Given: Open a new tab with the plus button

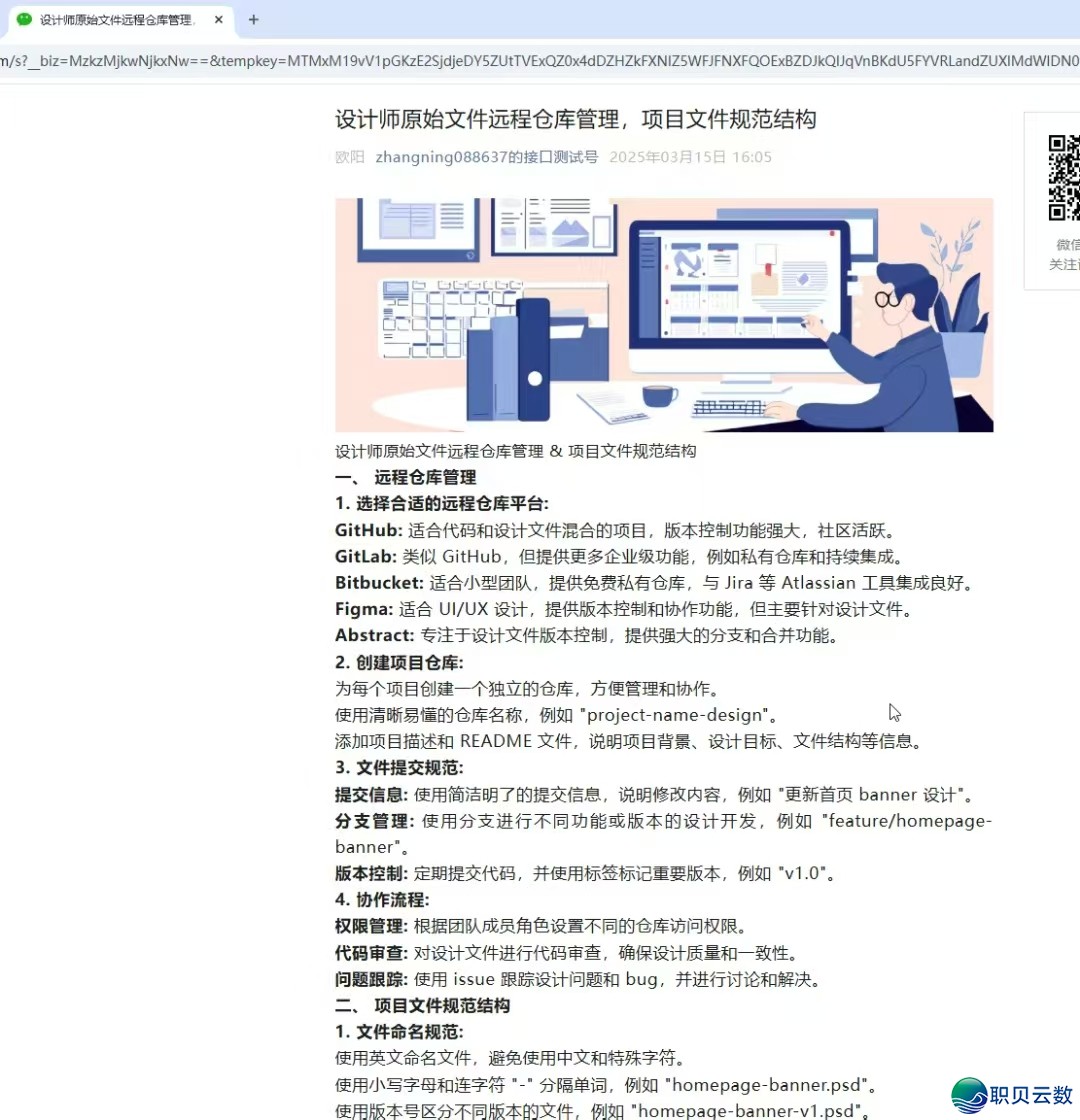Looking at the screenshot, I should pos(253,20).
